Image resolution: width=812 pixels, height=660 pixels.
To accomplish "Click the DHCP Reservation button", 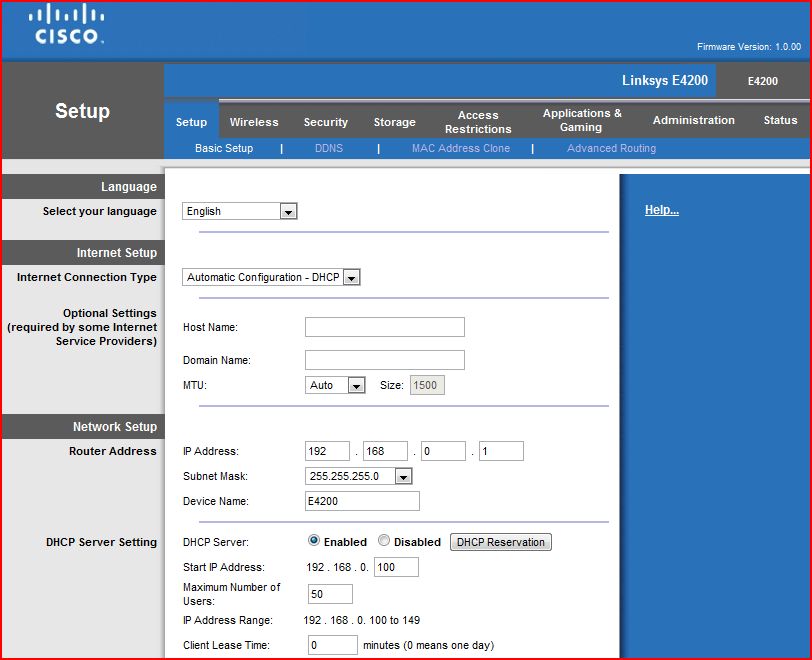I will click(500, 542).
